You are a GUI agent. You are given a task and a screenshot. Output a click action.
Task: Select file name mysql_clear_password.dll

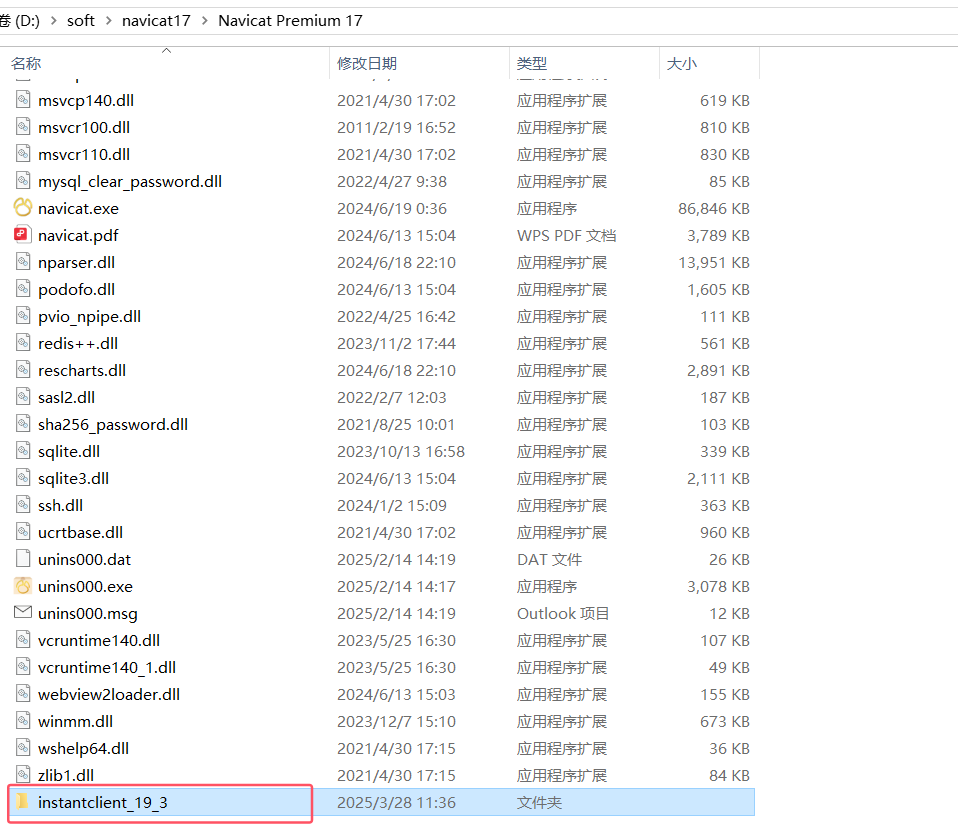pyautogui.click(x=130, y=181)
